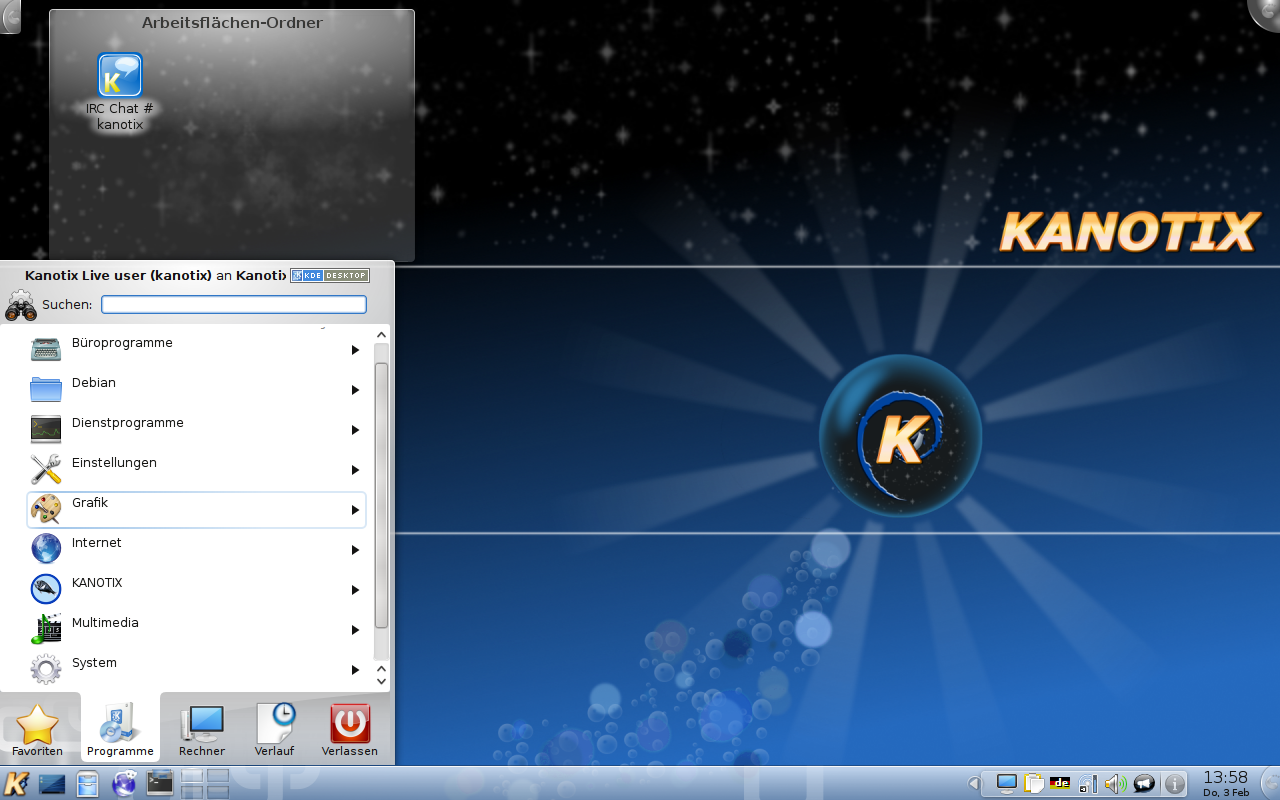Open the globe web browser panel icon
Viewport: 1280px width, 800px height.
tap(125, 784)
